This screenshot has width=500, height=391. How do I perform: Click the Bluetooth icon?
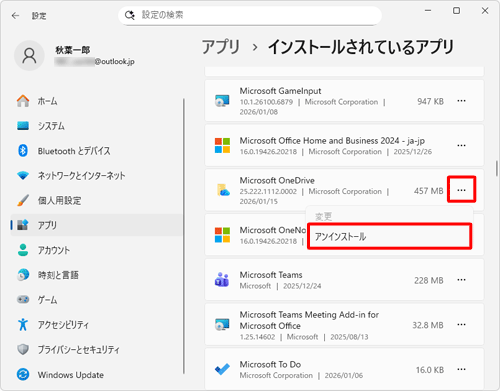point(23,151)
